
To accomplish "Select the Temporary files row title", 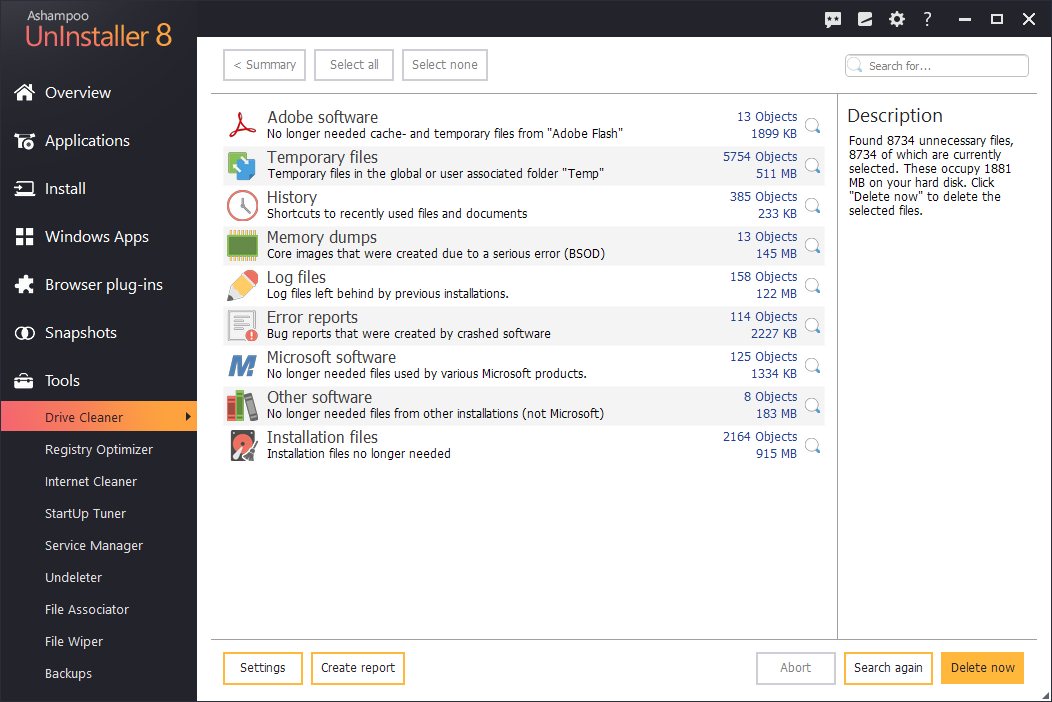I will point(322,157).
